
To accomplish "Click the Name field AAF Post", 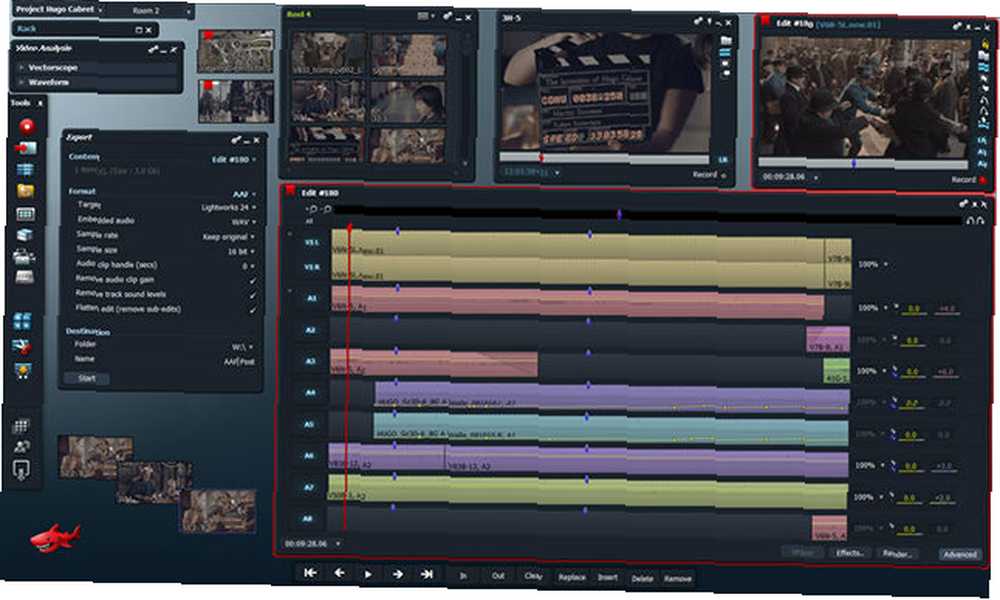I will click(239, 362).
